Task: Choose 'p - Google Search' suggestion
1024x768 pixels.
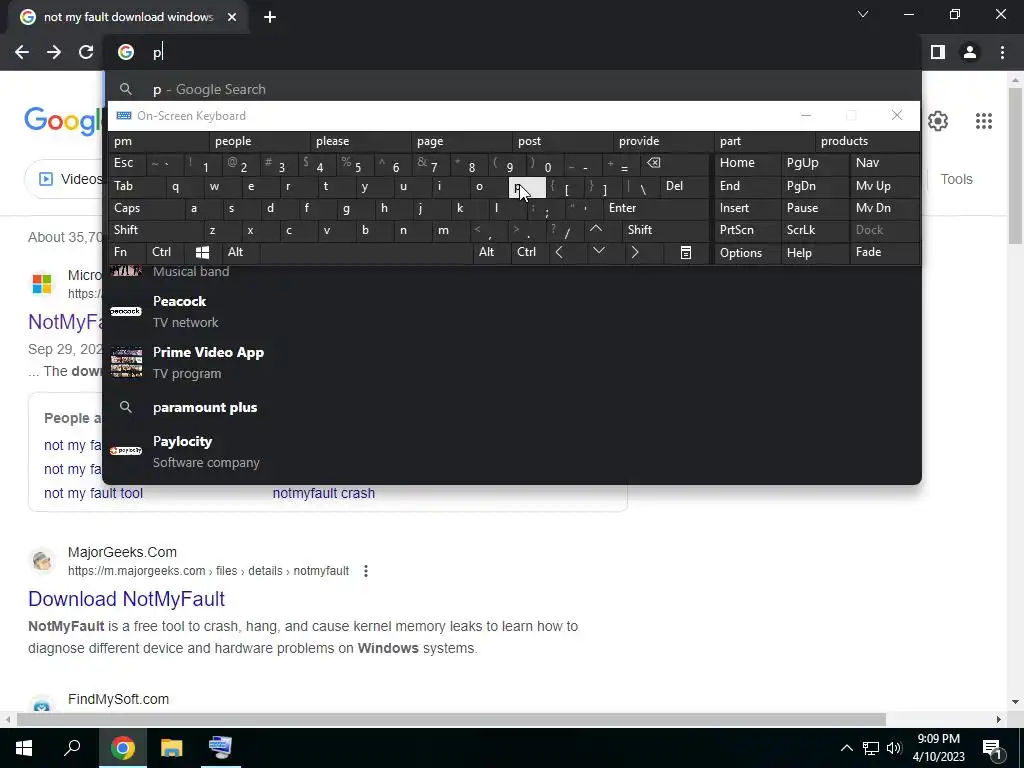Action: [512, 89]
